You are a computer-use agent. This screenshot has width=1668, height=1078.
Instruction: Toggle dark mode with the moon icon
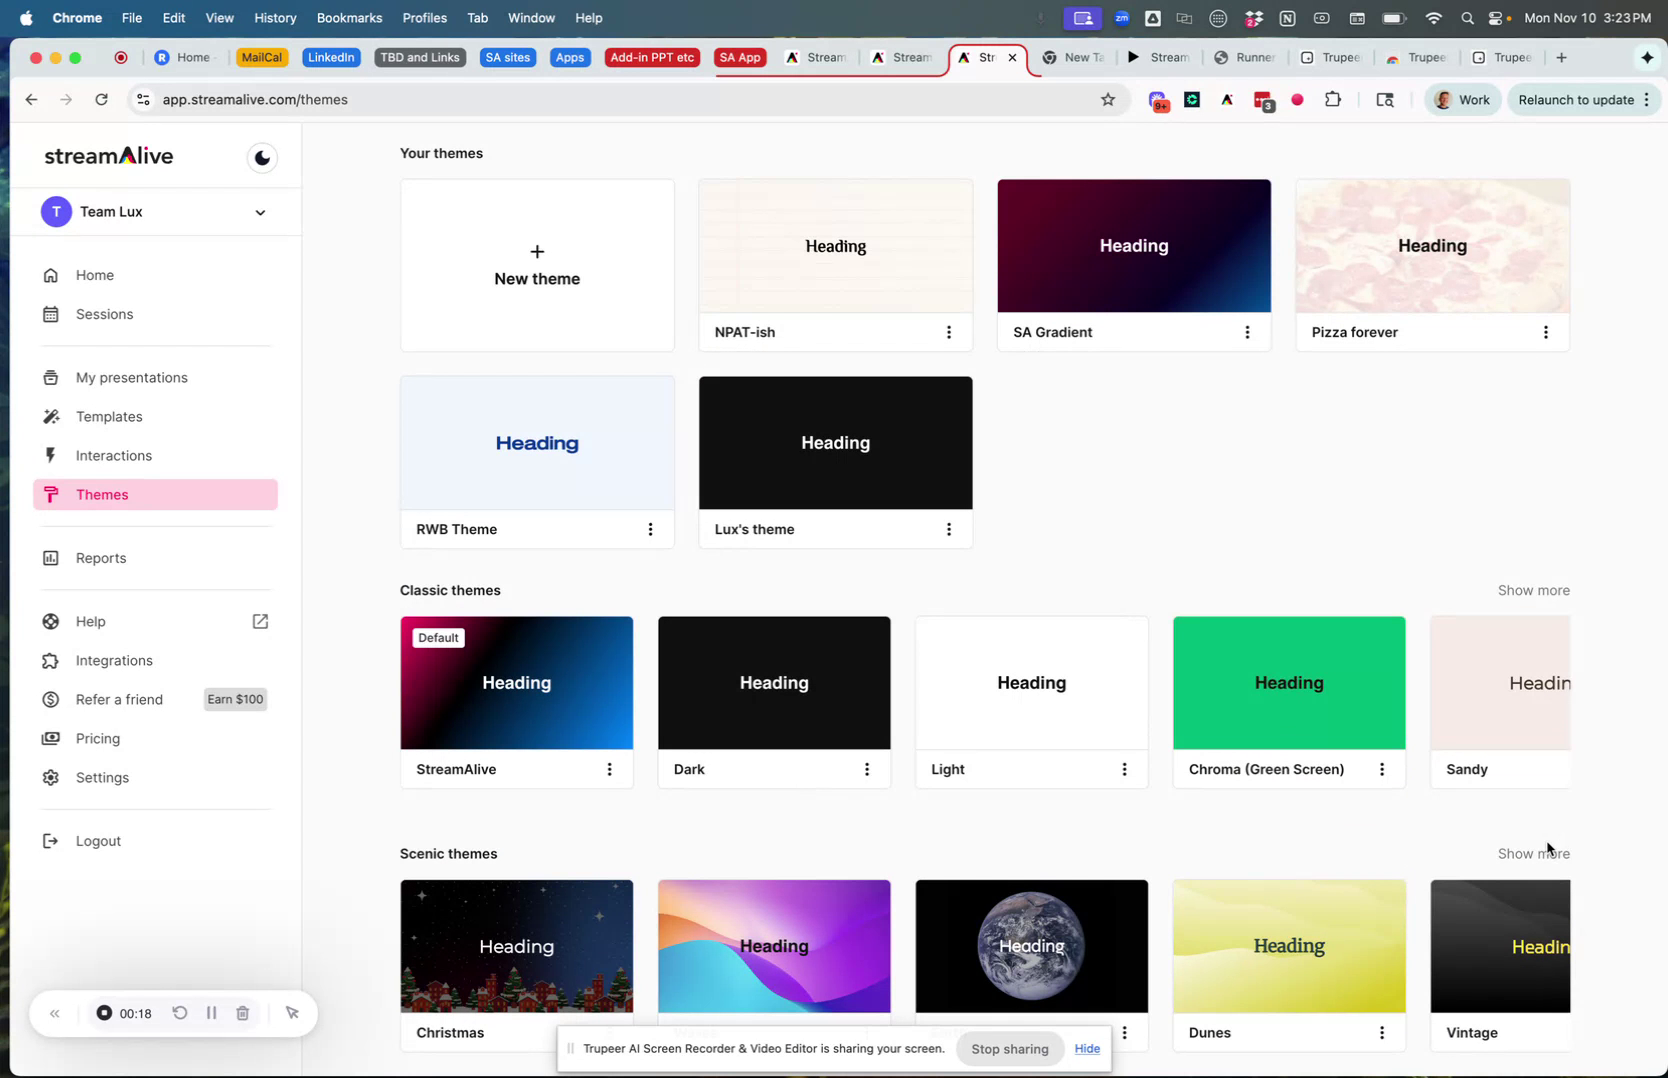point(261,157)
